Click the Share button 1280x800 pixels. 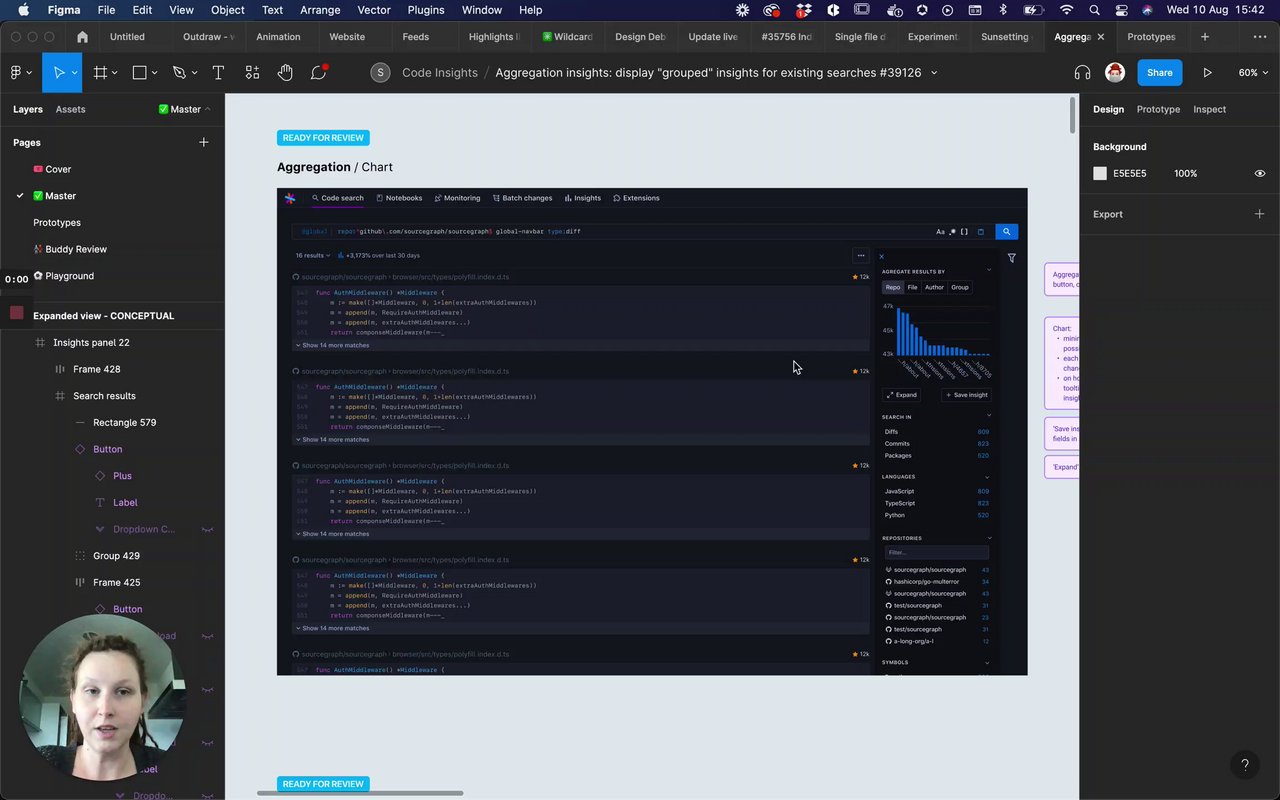click(1160, 73)
